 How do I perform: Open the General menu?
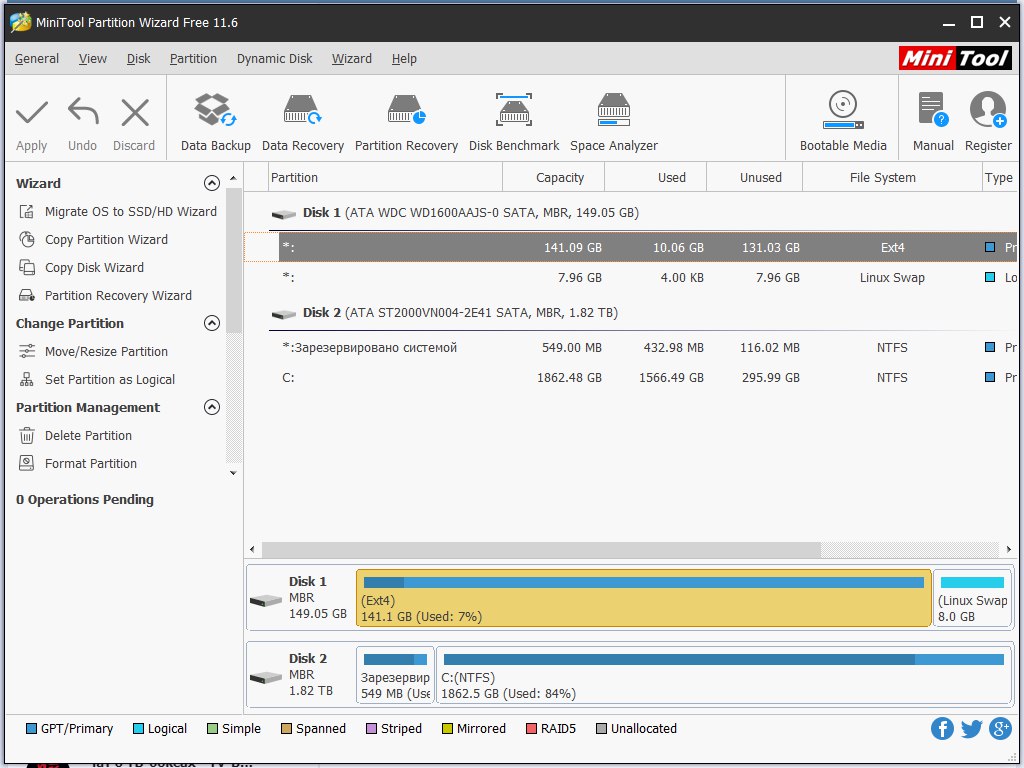point(37,59)
